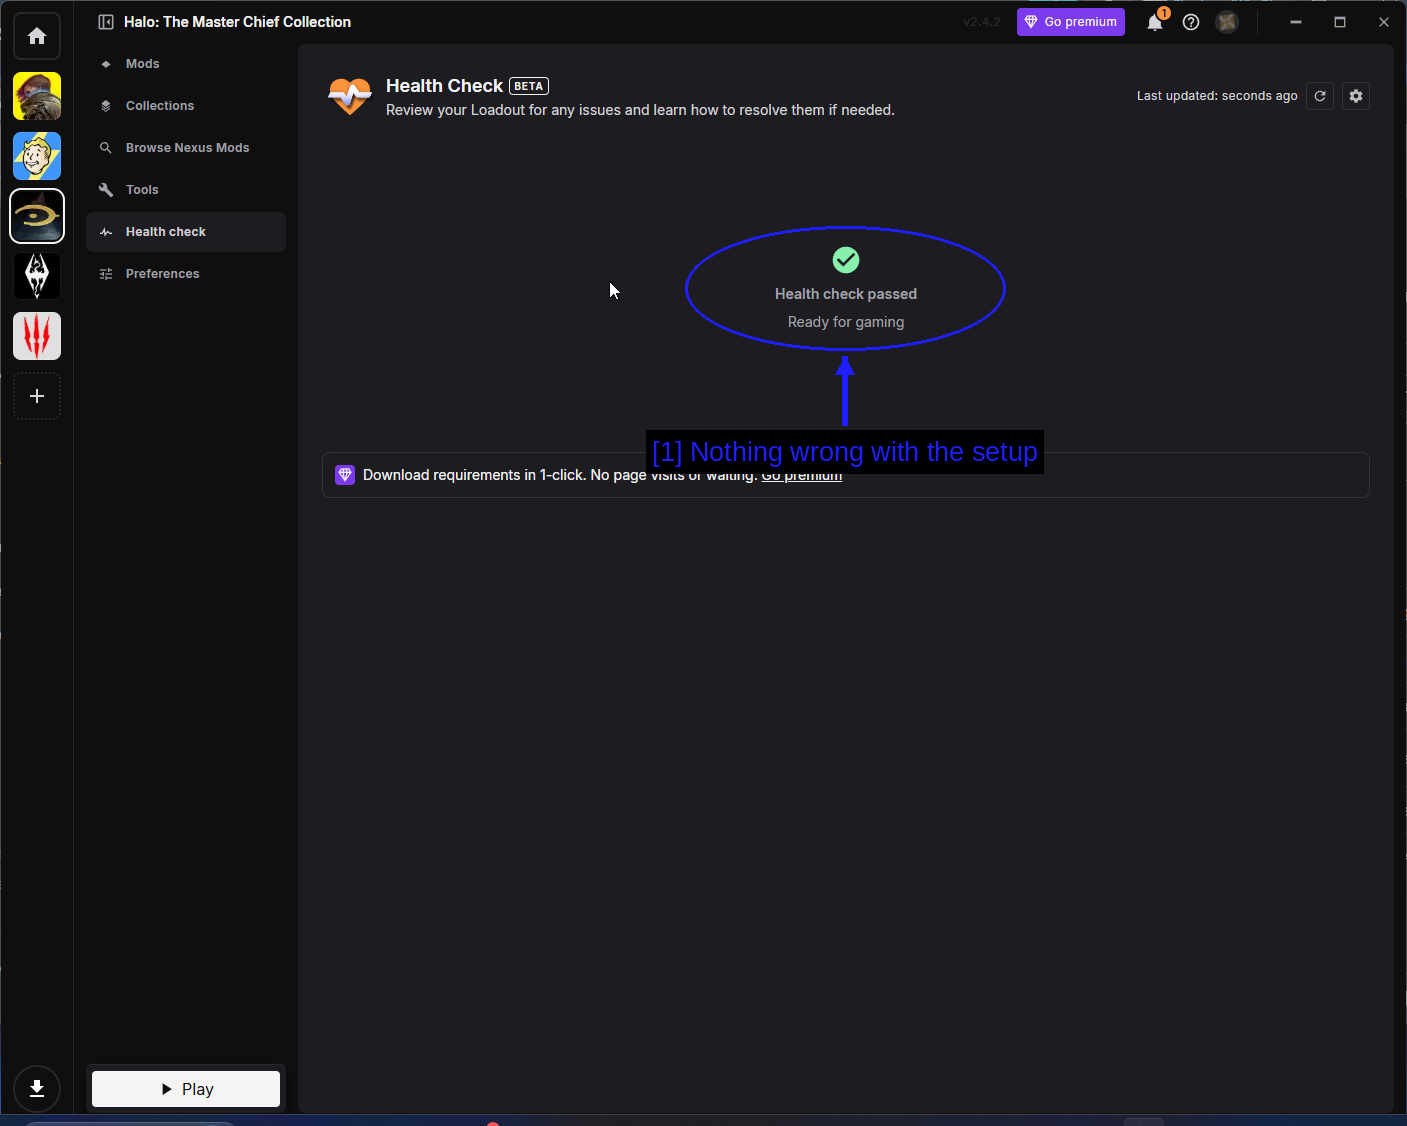
Task: Open the user profile avatar
Action: 1227,22
